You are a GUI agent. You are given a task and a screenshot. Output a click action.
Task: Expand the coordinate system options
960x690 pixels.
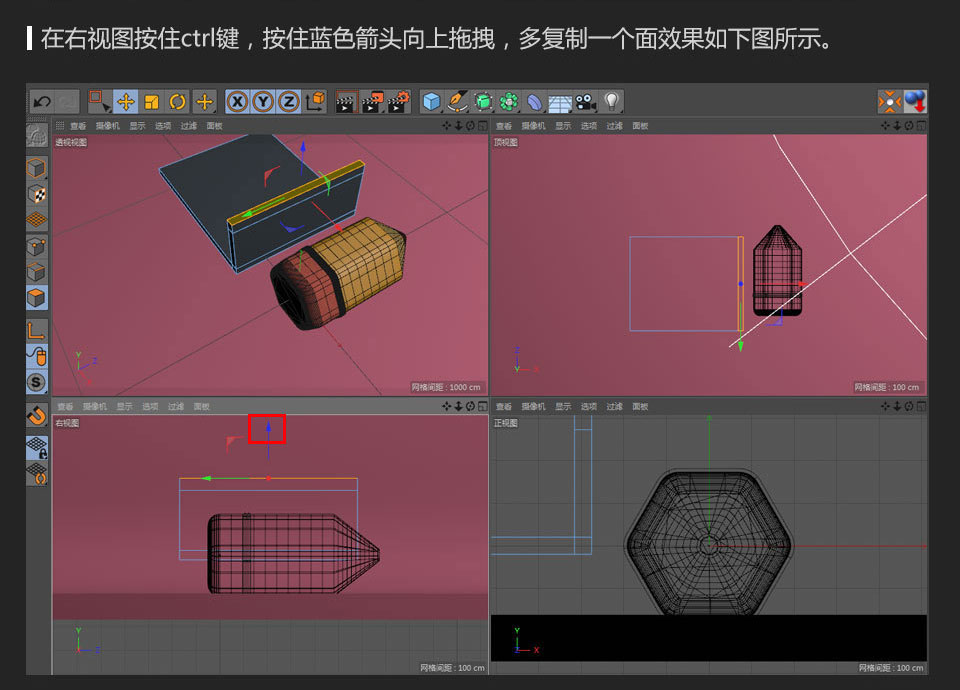314,101
